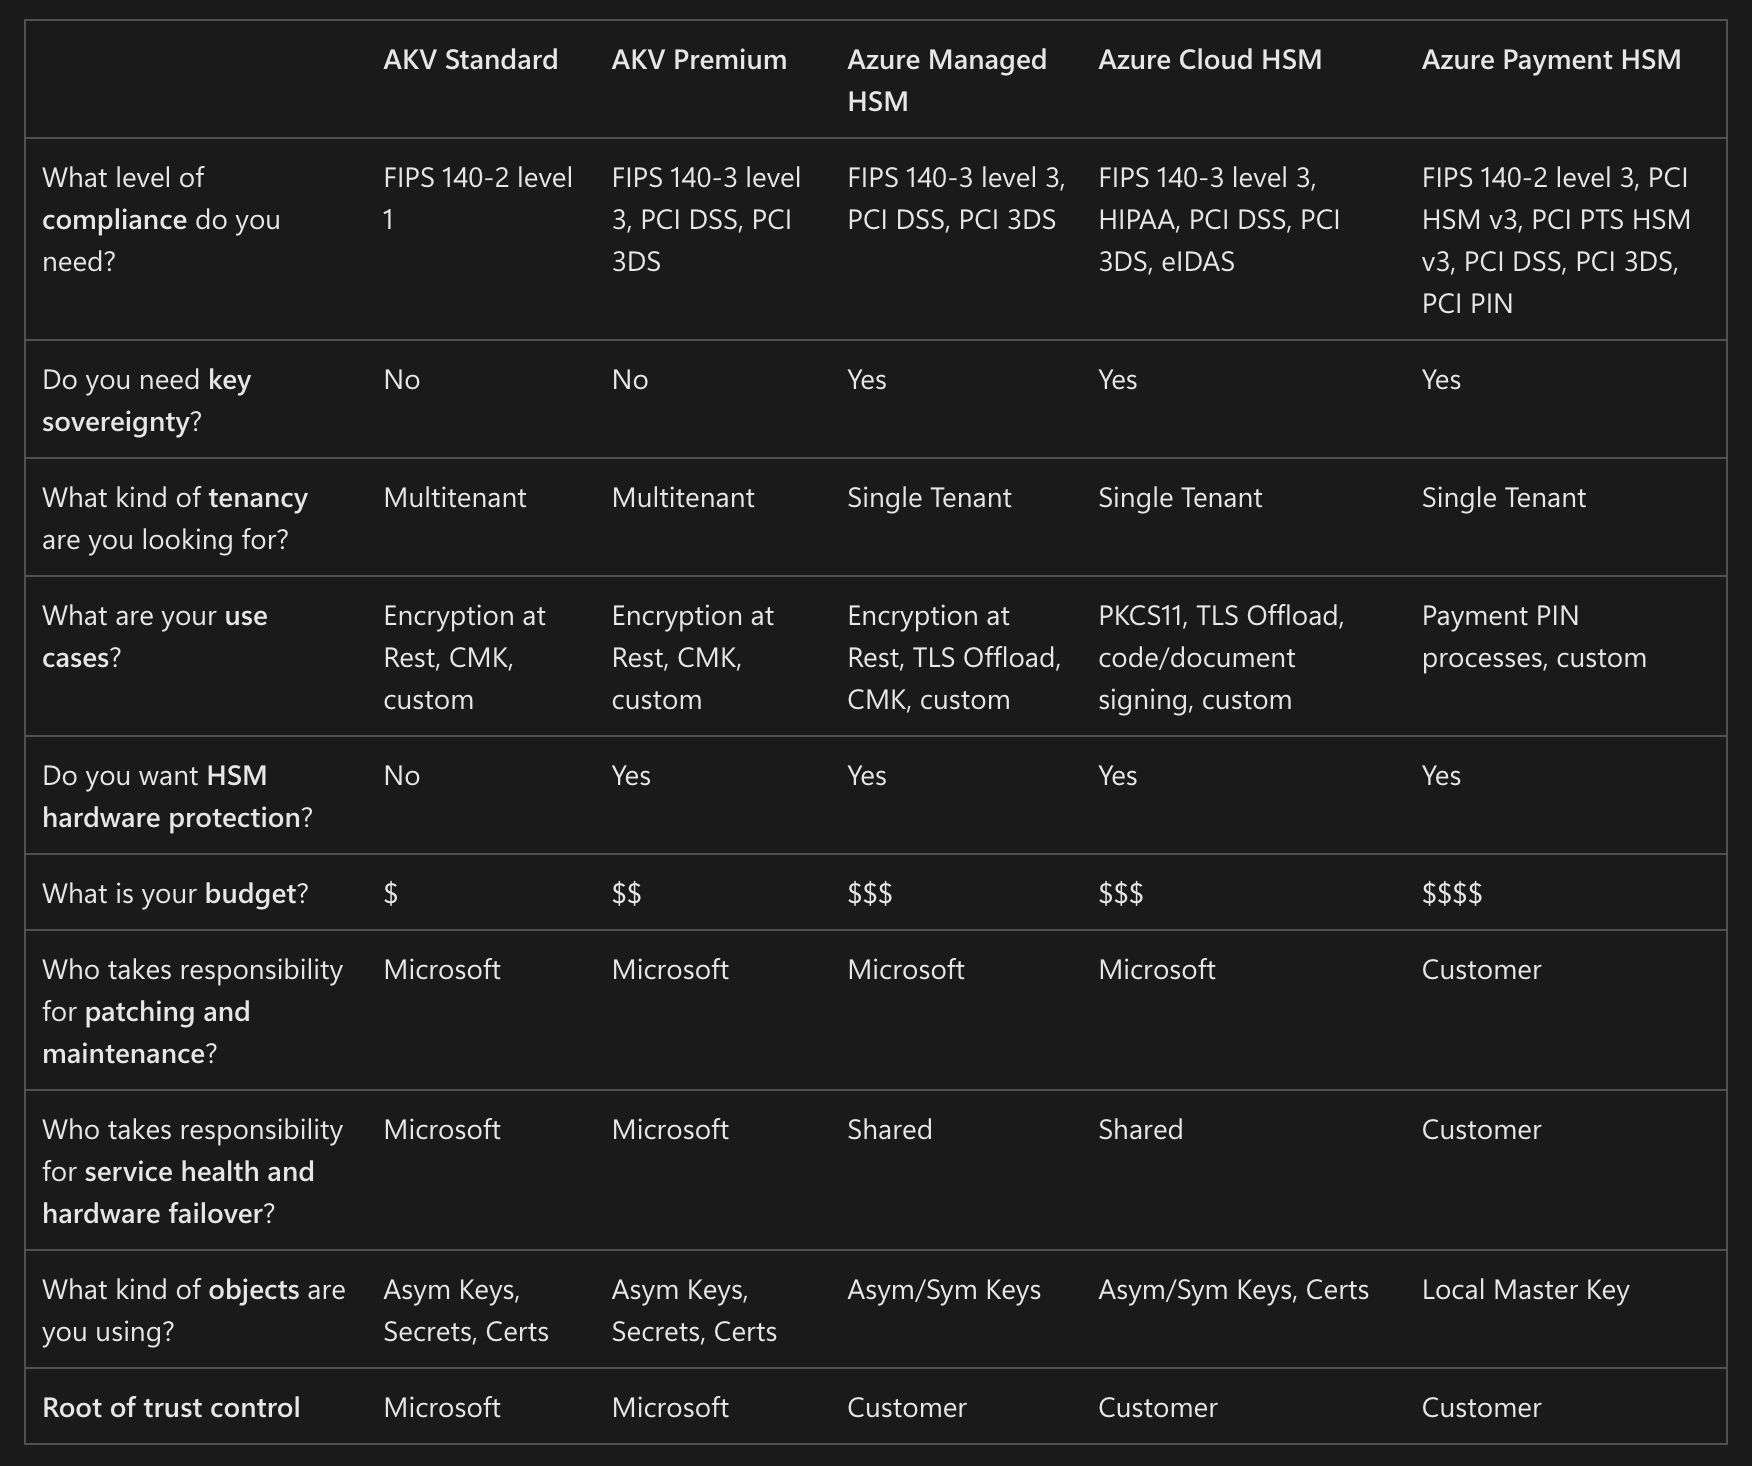Click the use cases row label
Viewport: 1752px width, 1466px height.
tap(154, 636)
